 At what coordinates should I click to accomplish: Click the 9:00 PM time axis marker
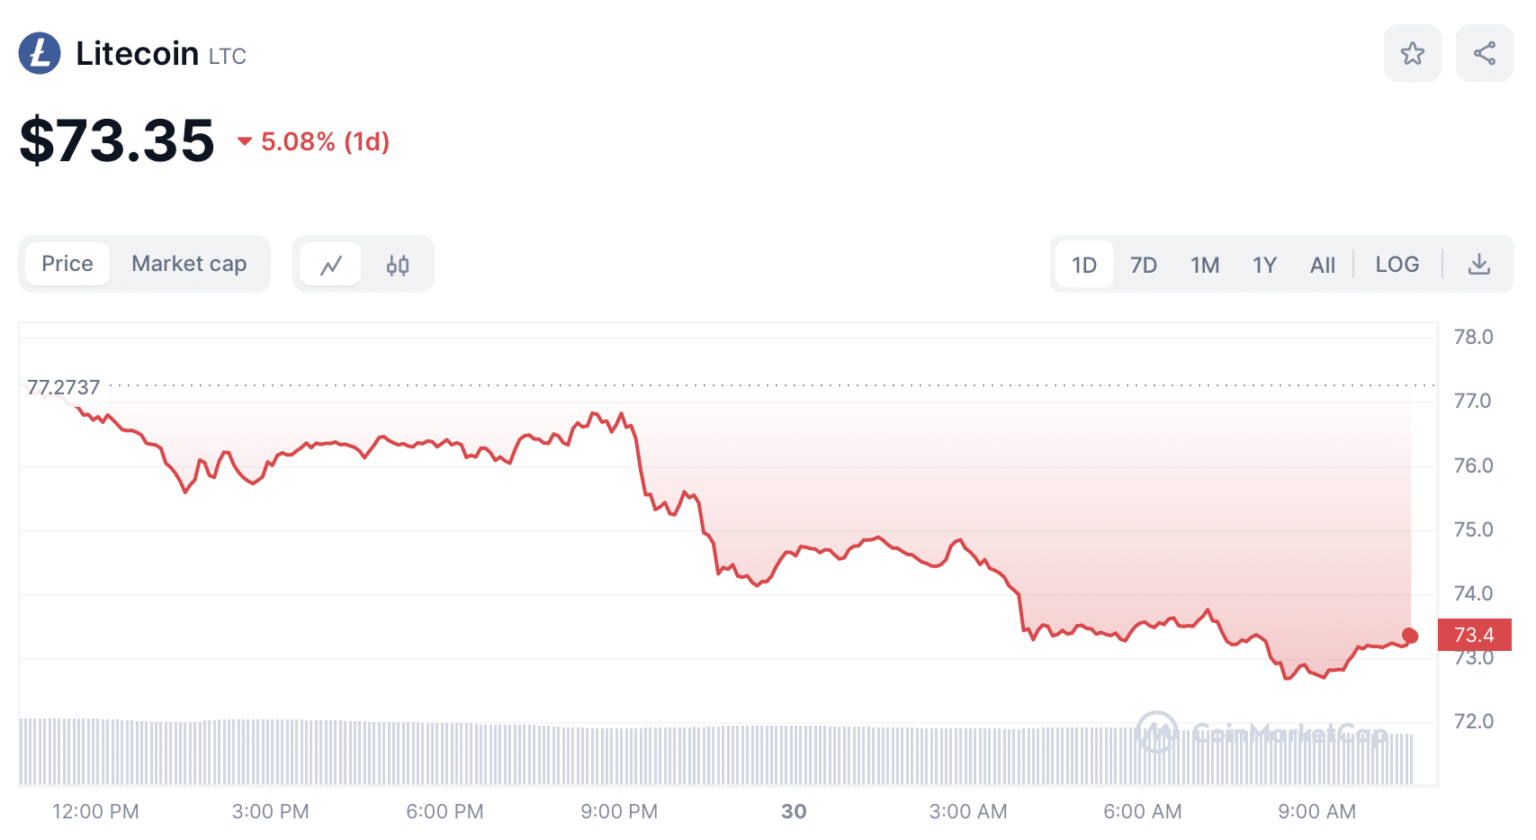pyautogui.click(x=619, y=811)
